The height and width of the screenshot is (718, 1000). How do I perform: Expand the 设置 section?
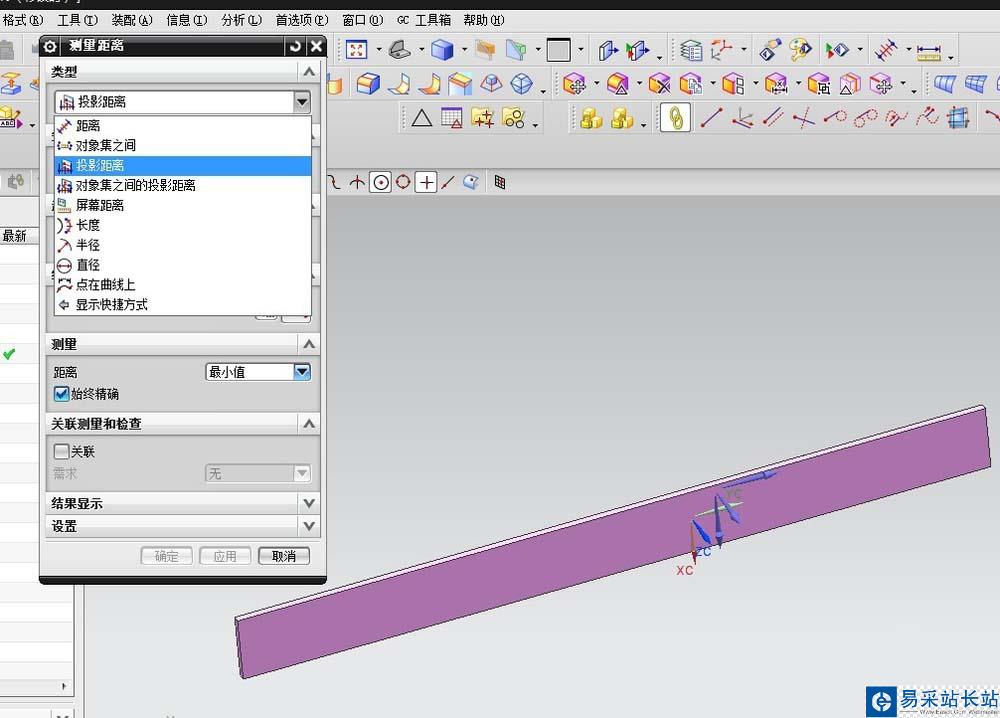[183, 526]
